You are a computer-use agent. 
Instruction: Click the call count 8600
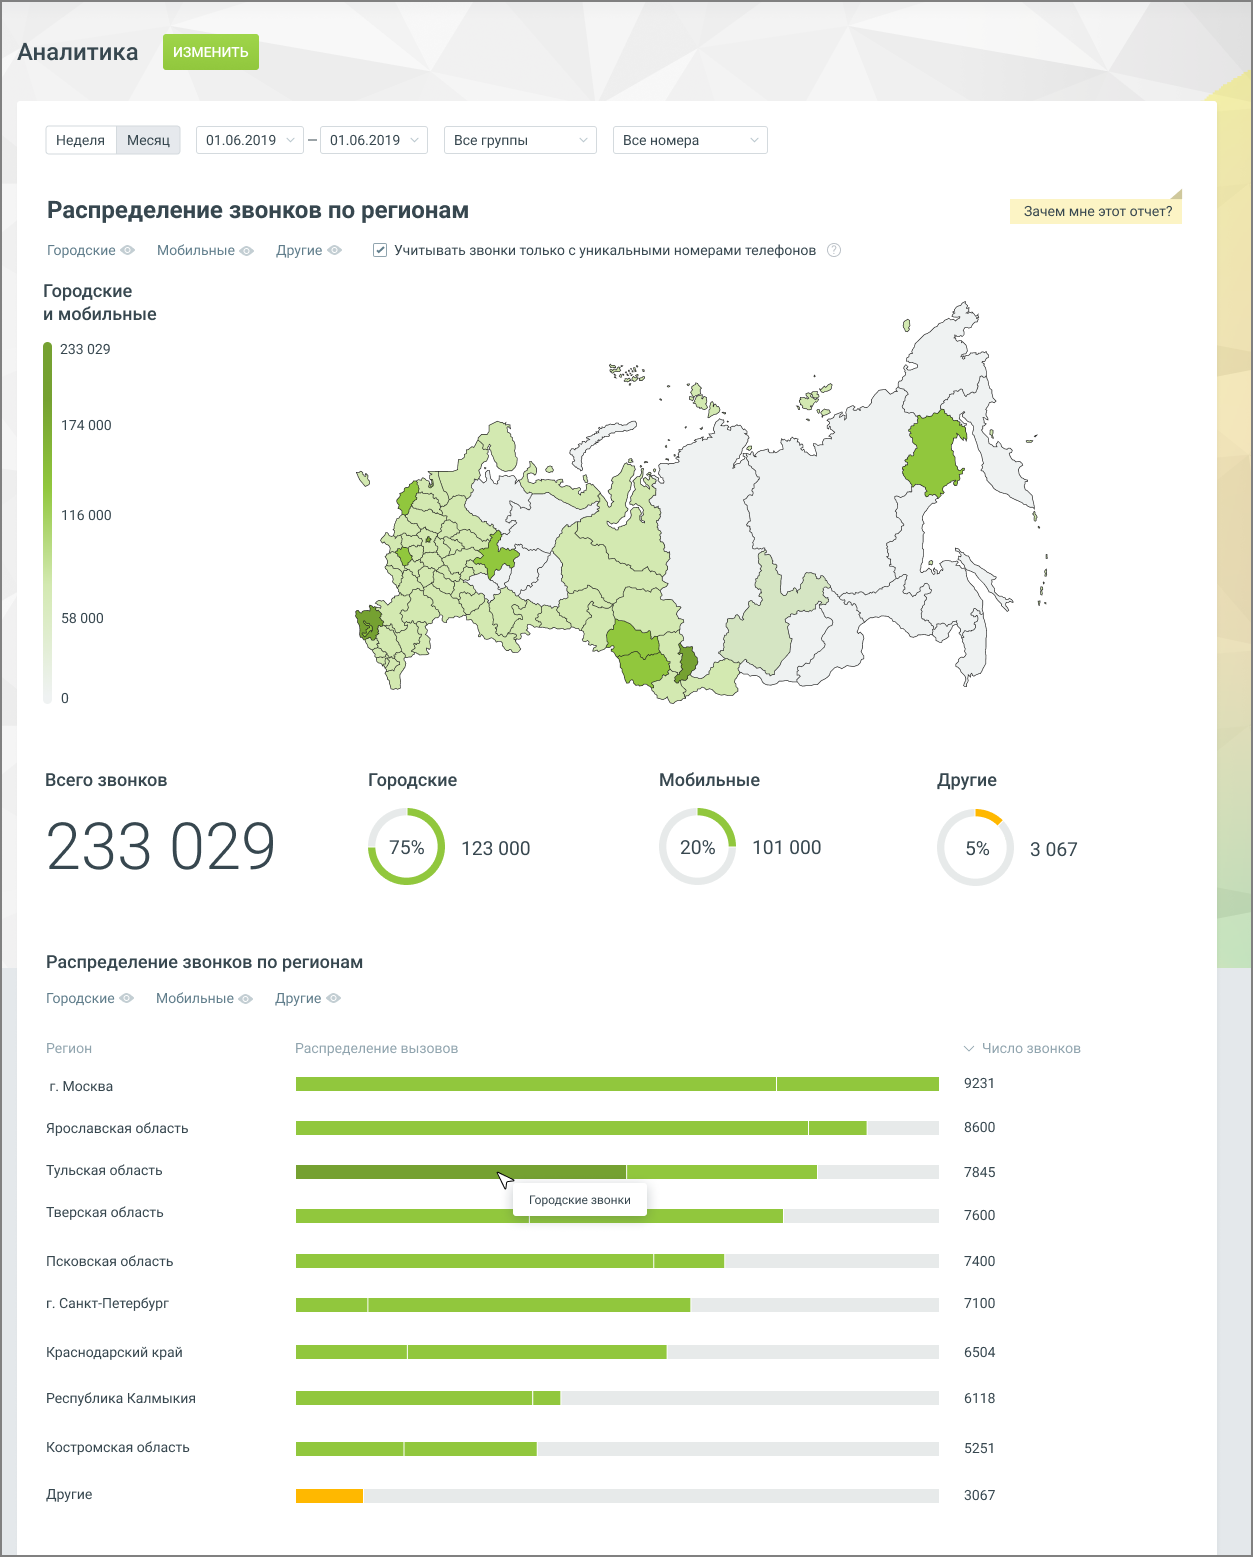coord(979,1127)
